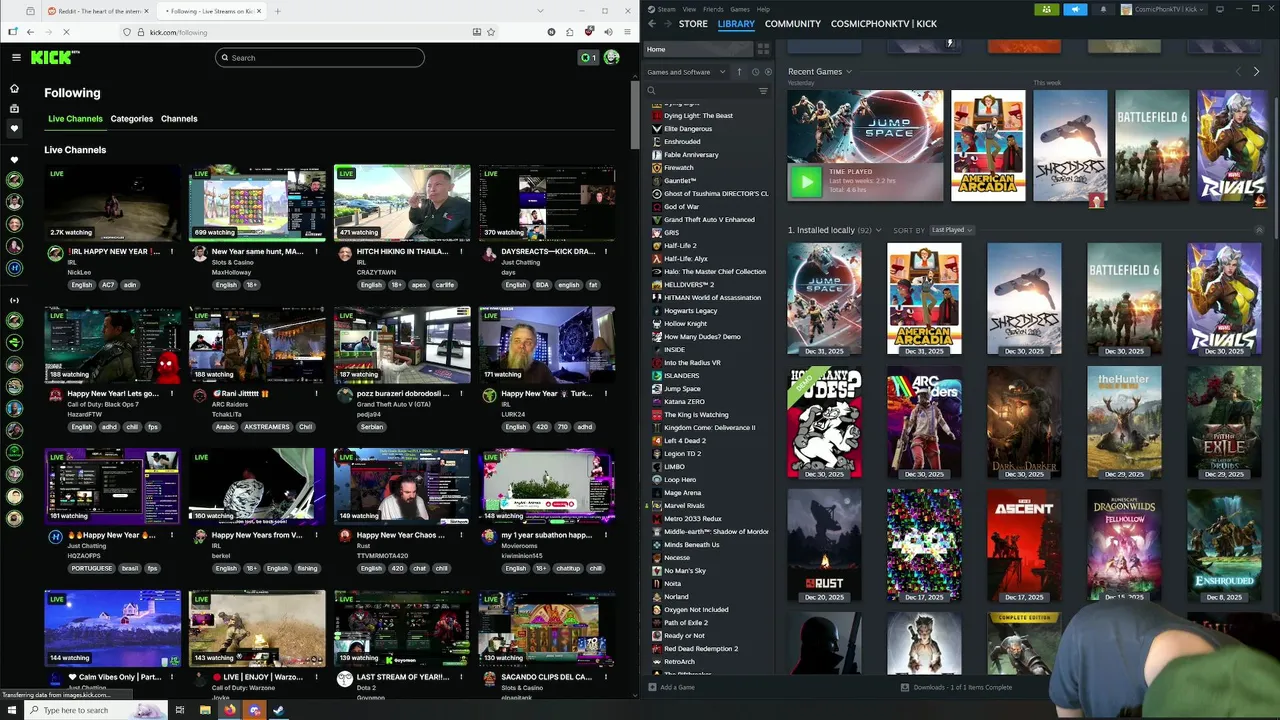
Task: Open the Kick user profile avatar
Action: pos(611,57)
